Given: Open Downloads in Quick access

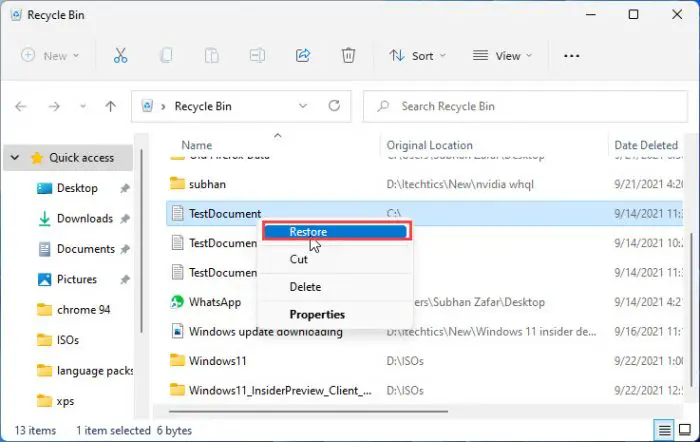Looking at the screenshot, I should pos(85,218).
